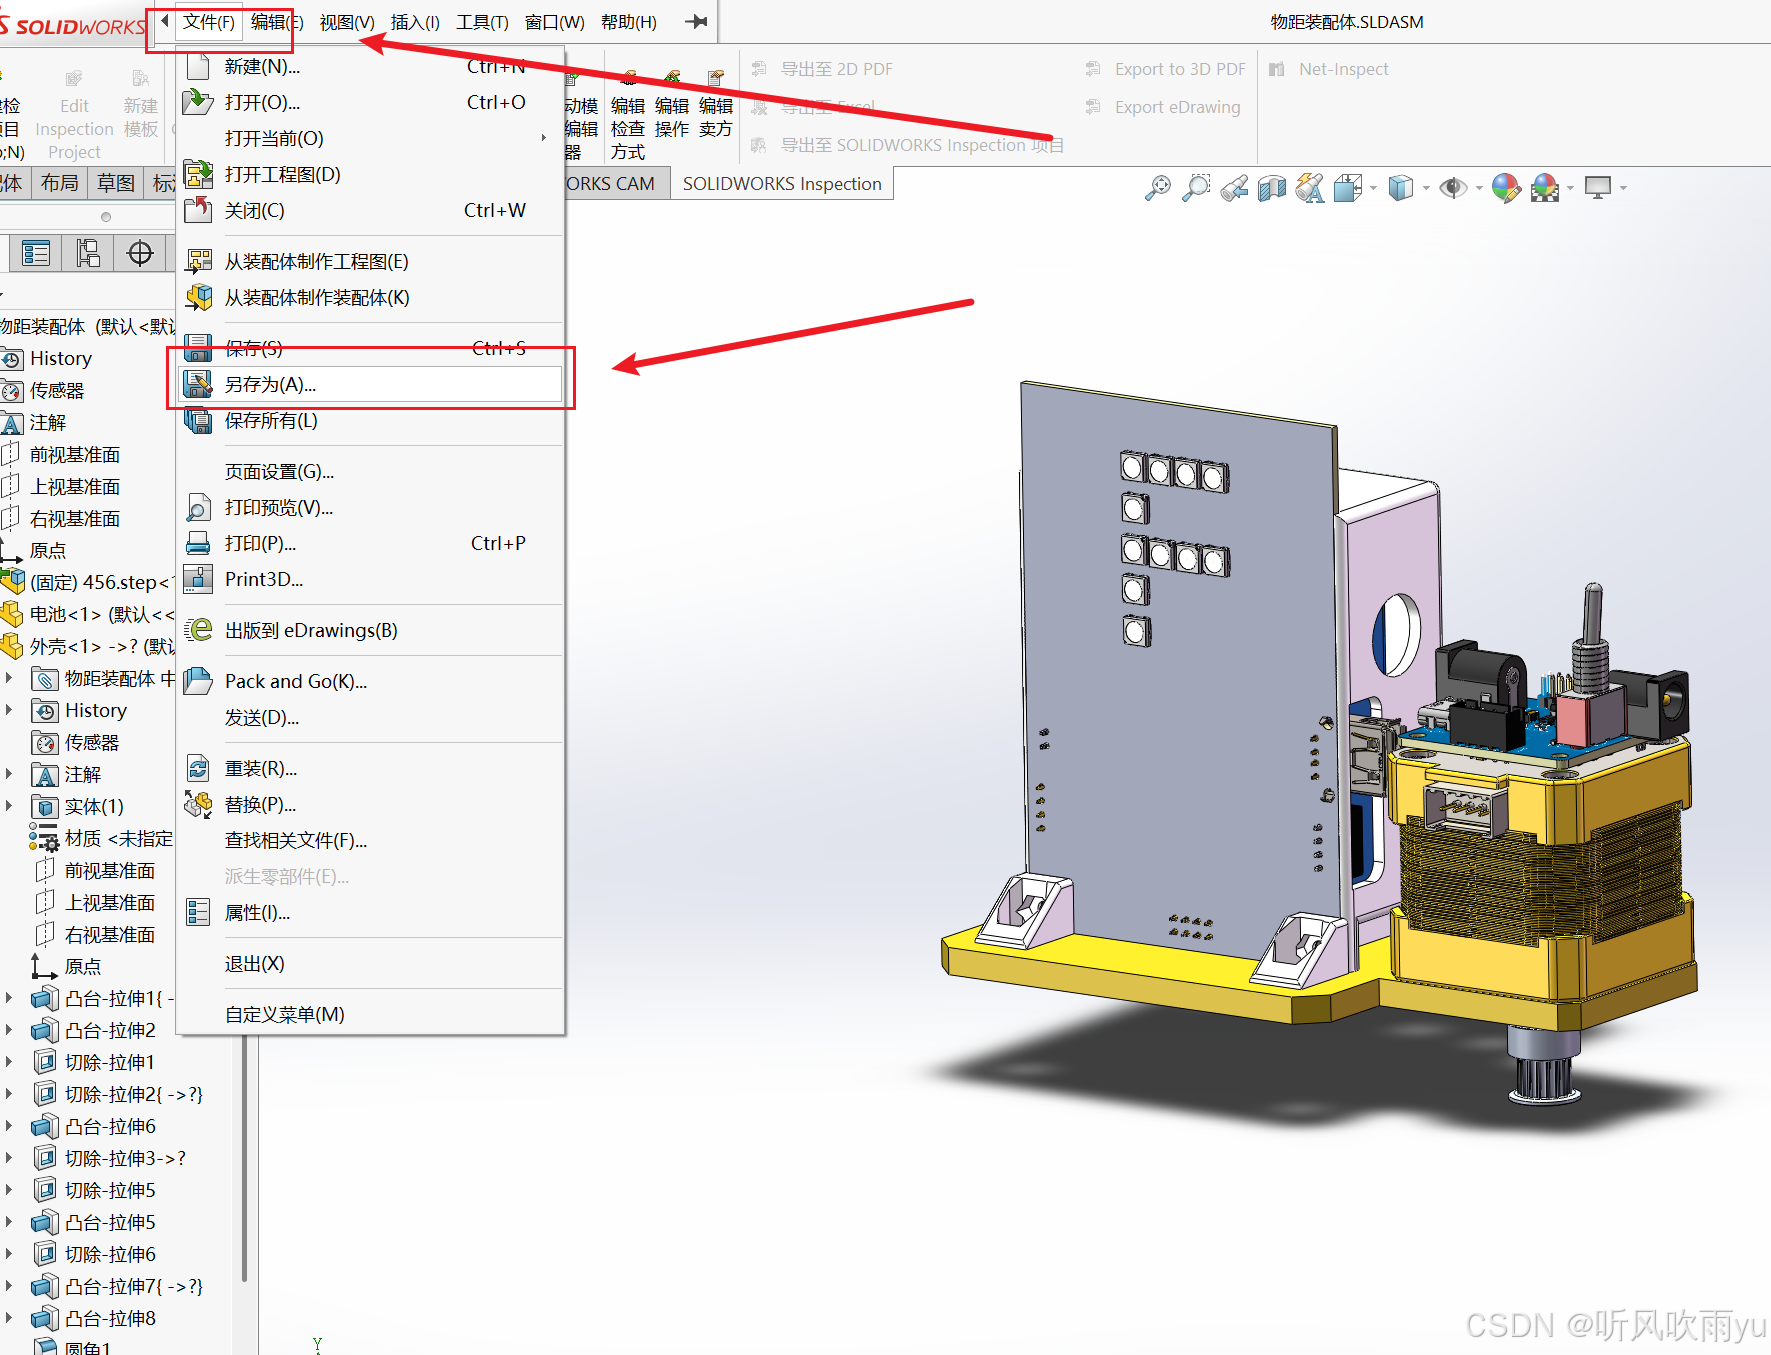Open 属性(I)... menu entry
Screen dimensions: 1771x1355
(370, 912)
